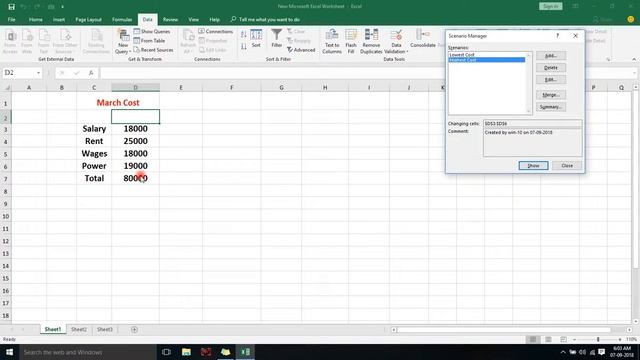
Task: Click Sign in button
Action: [551, 6]
